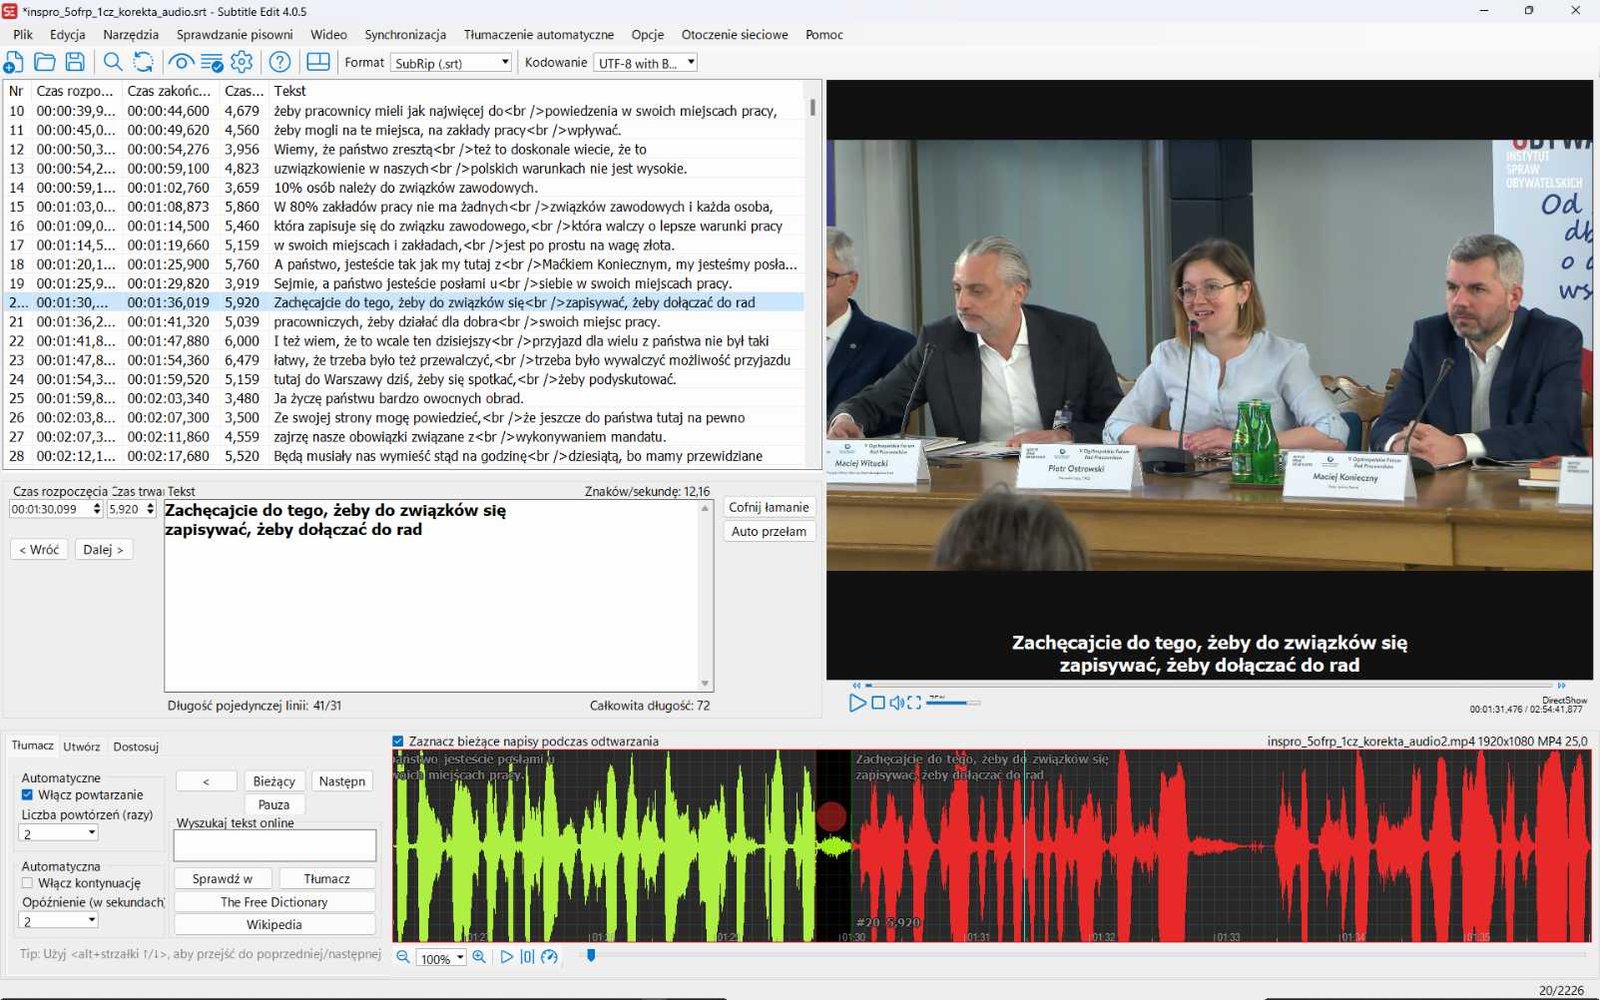Expand the Format dropdown showing SubRip
The image size is (1600, 1000).
pos(451,63)
